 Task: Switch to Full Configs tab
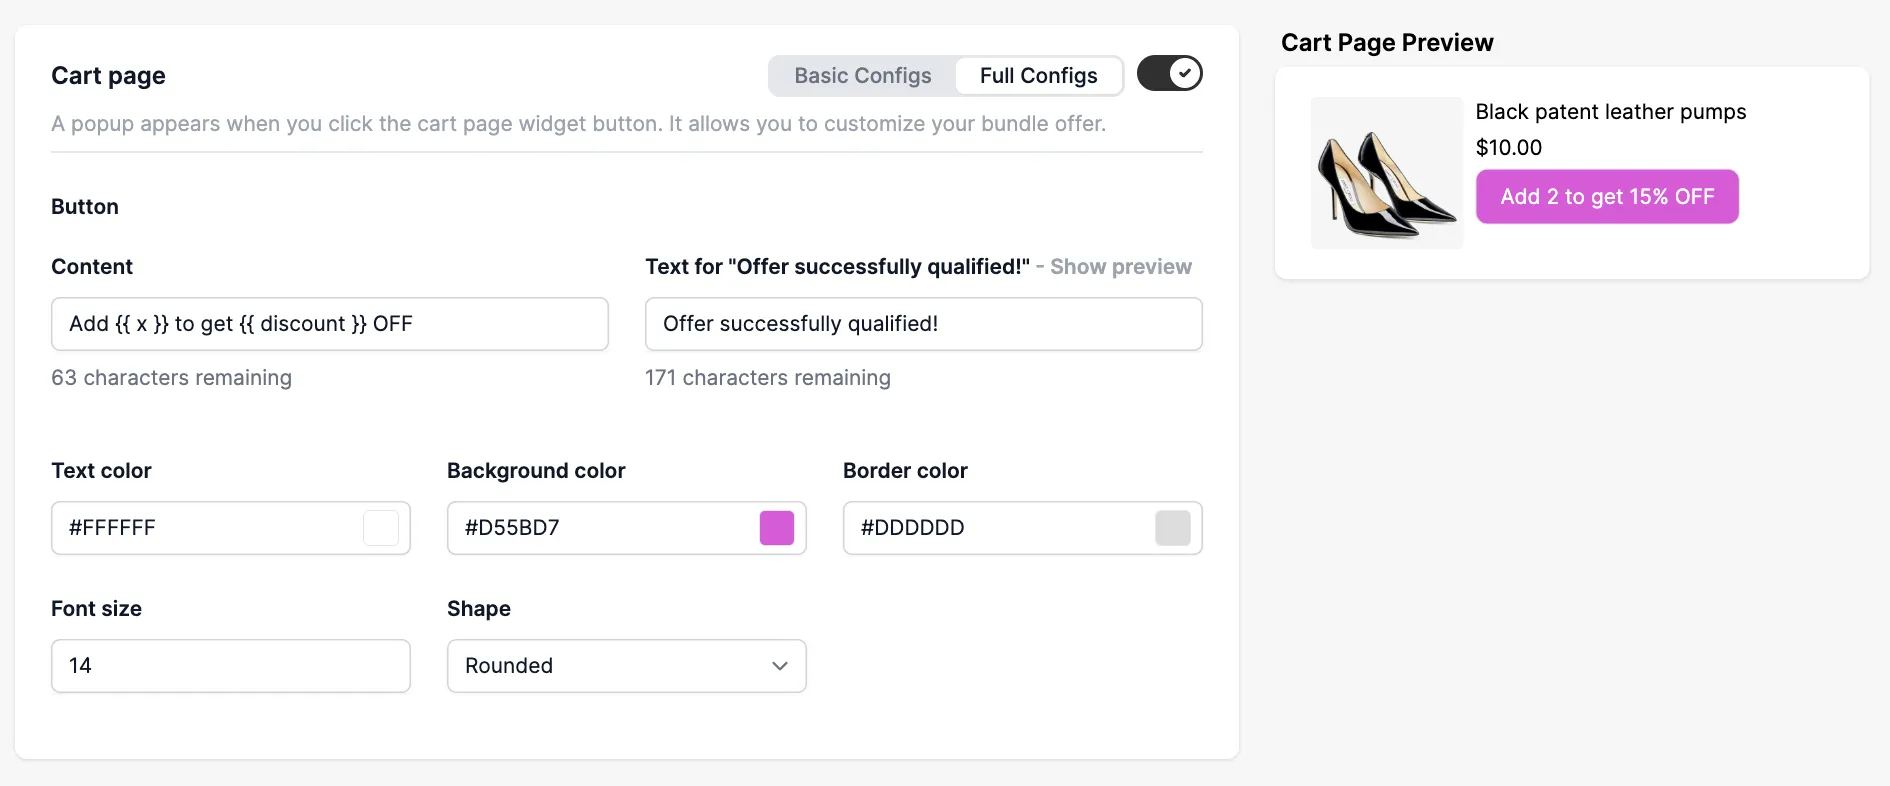[x=1038, y=76]
